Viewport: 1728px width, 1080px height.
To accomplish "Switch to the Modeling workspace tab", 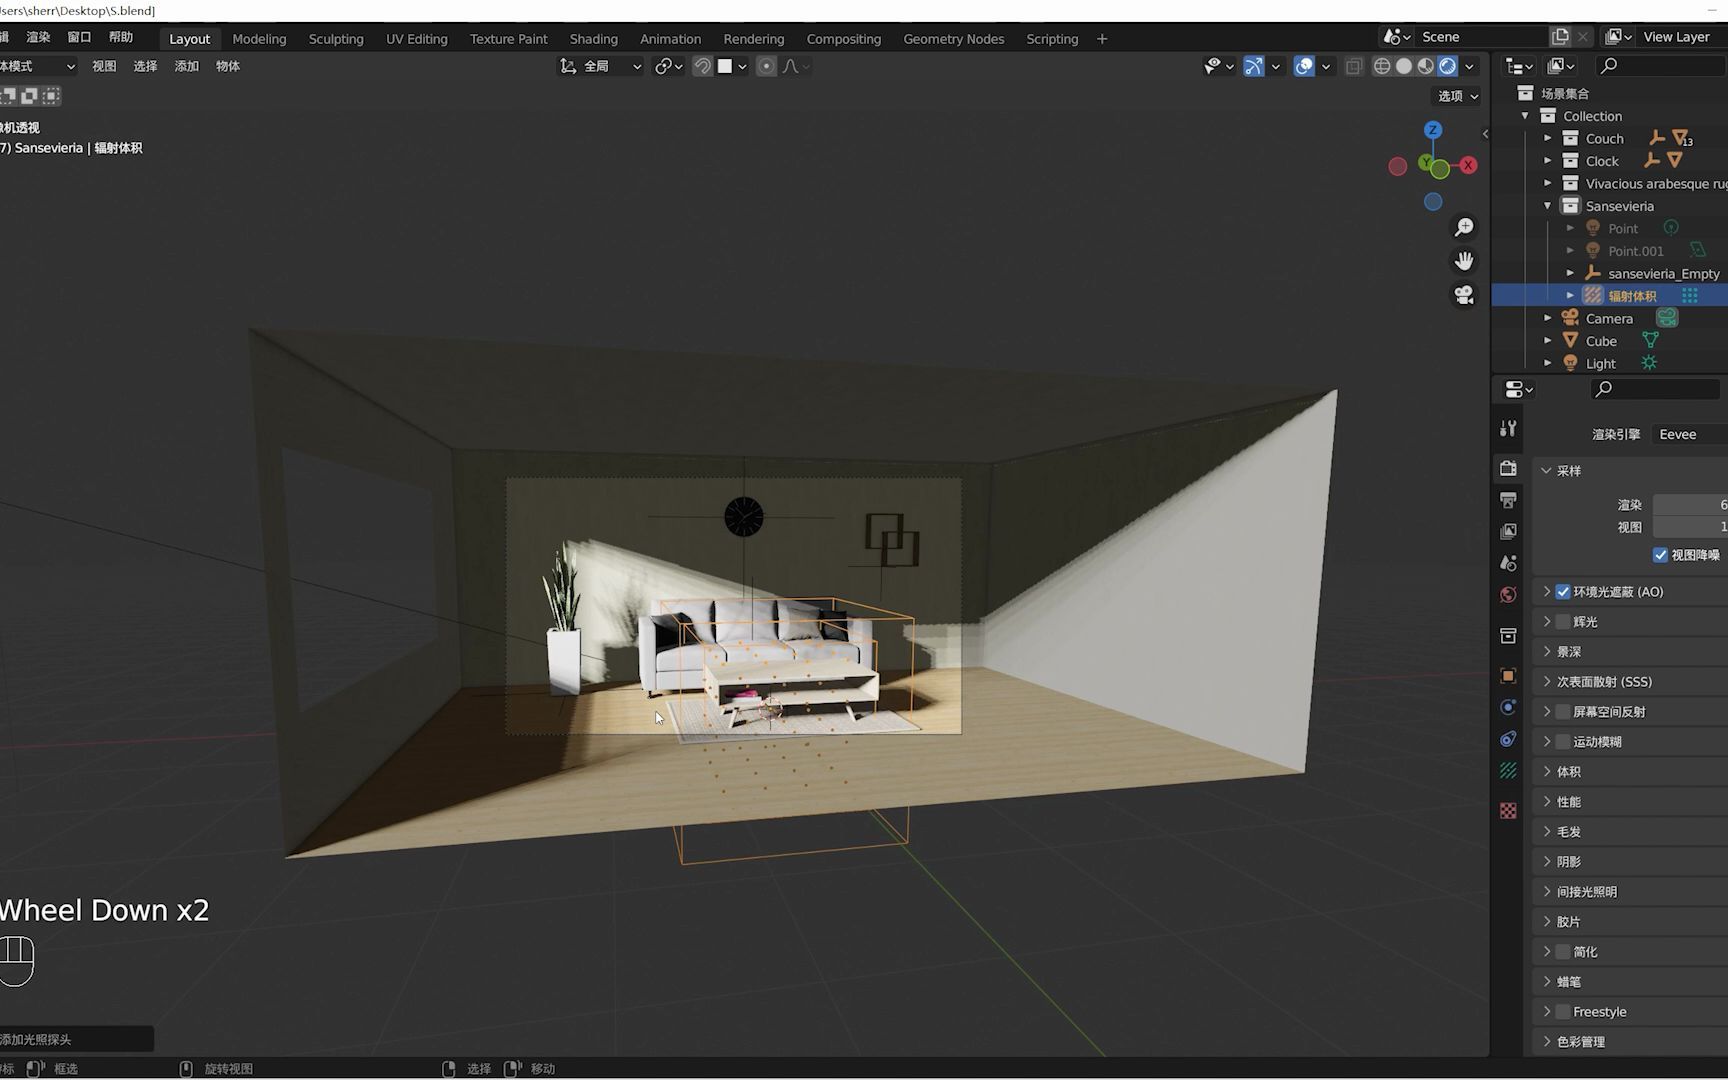I will pos(259,39).
